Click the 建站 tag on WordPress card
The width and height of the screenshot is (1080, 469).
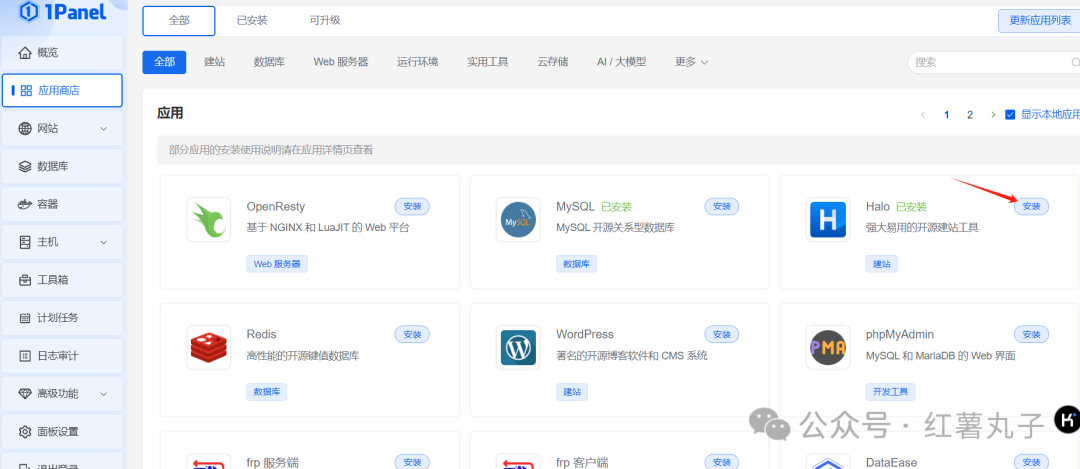[572, 392]
